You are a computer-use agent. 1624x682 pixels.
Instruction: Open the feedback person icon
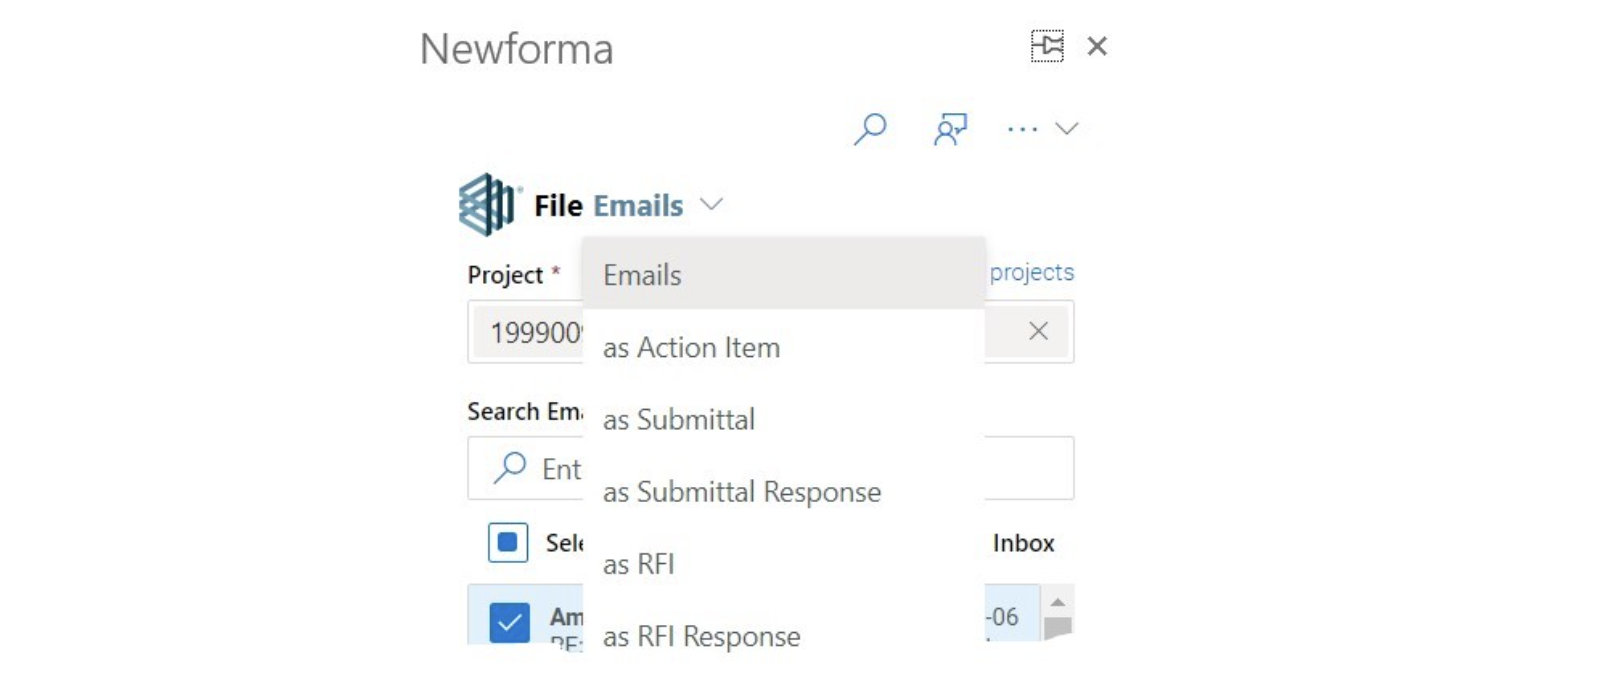point(950,129)
